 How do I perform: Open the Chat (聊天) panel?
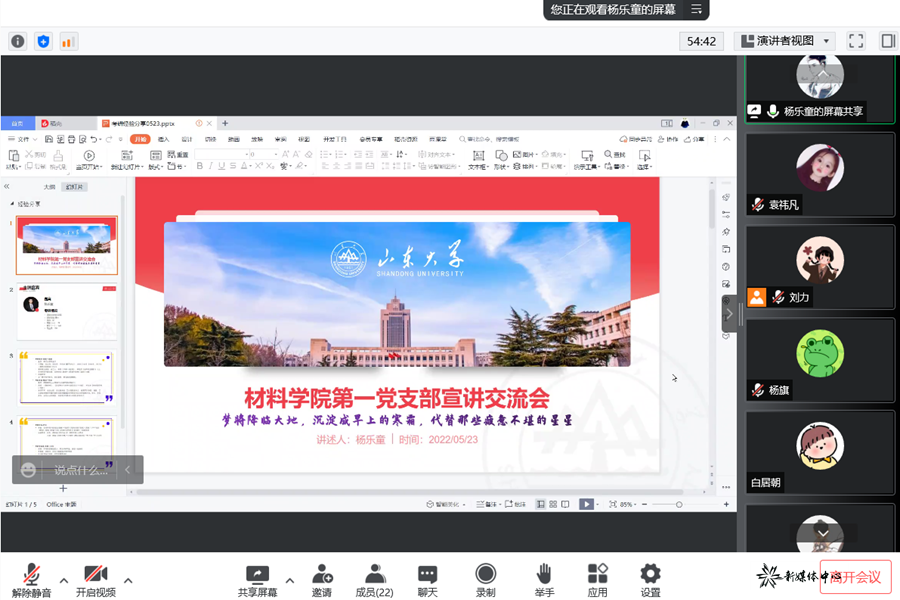428,579
